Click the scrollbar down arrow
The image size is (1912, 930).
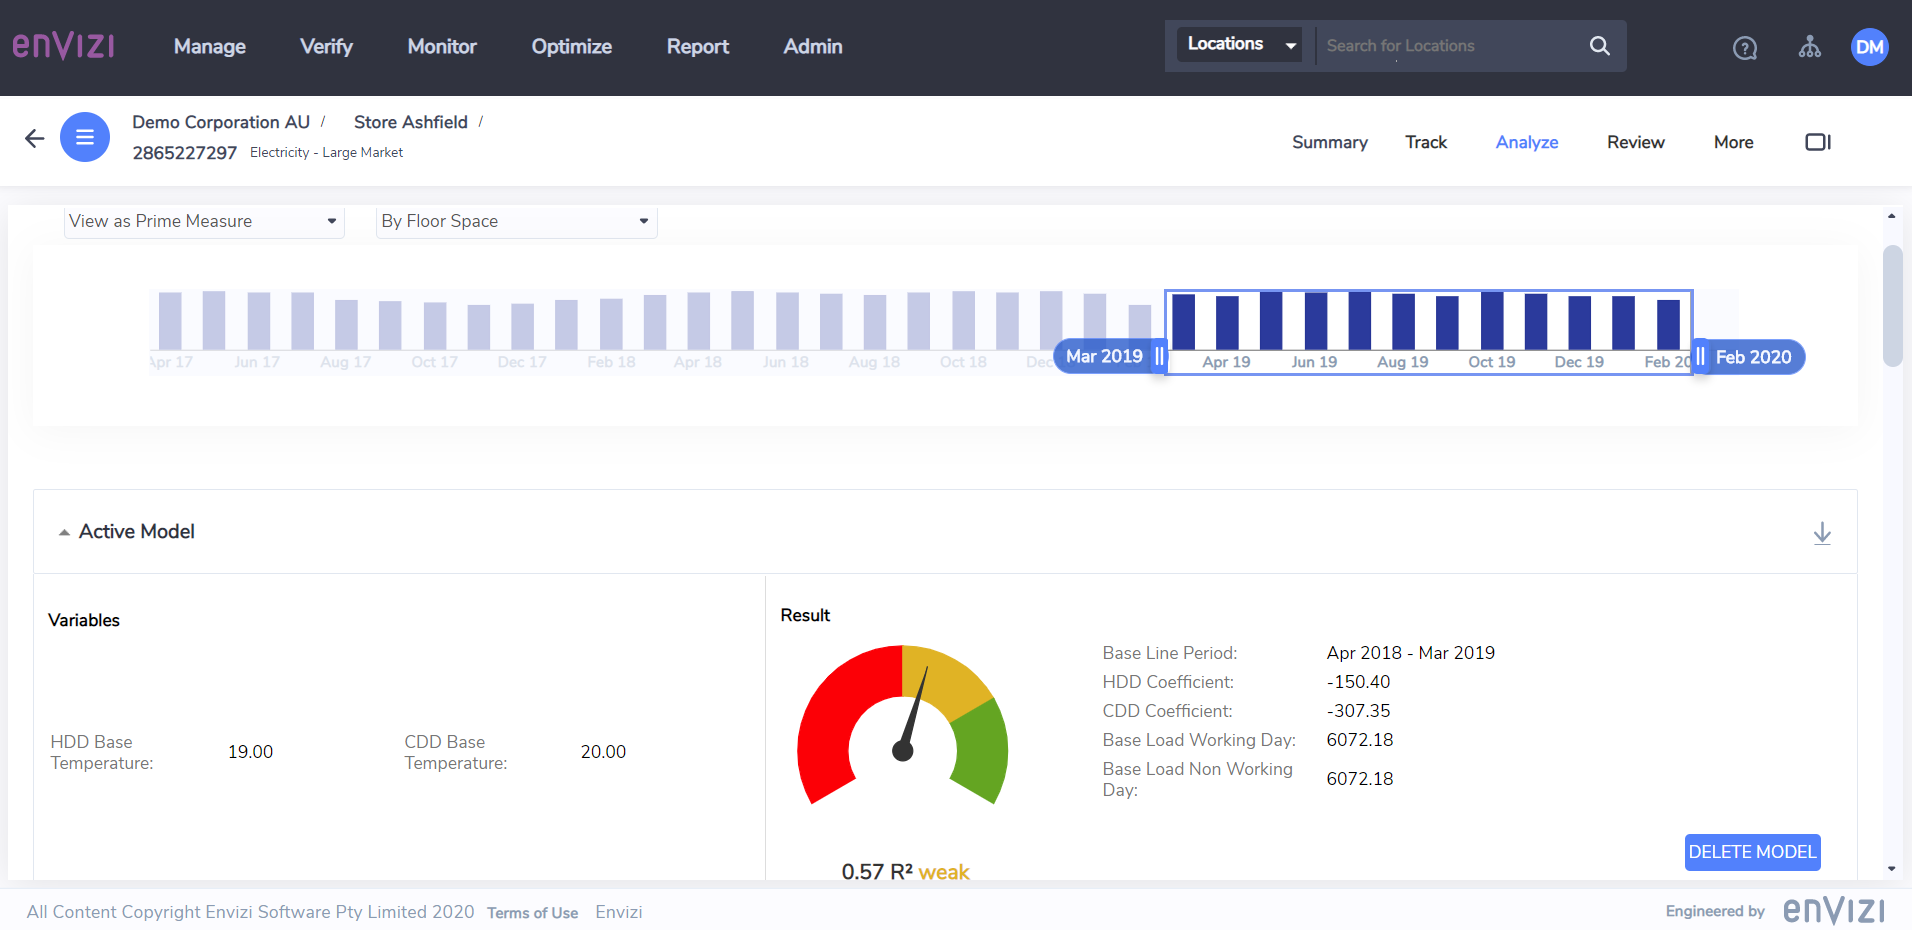[x=1892, y=869]
